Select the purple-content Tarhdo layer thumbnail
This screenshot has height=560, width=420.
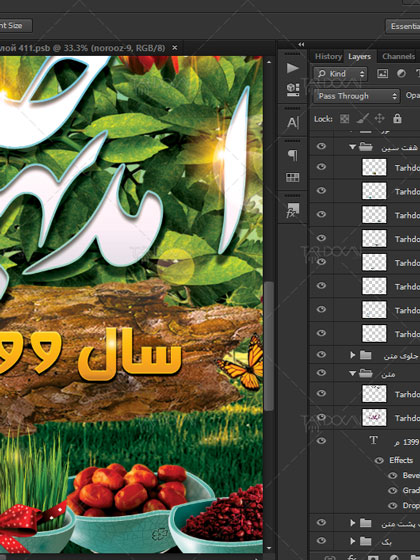click(374, 418)
